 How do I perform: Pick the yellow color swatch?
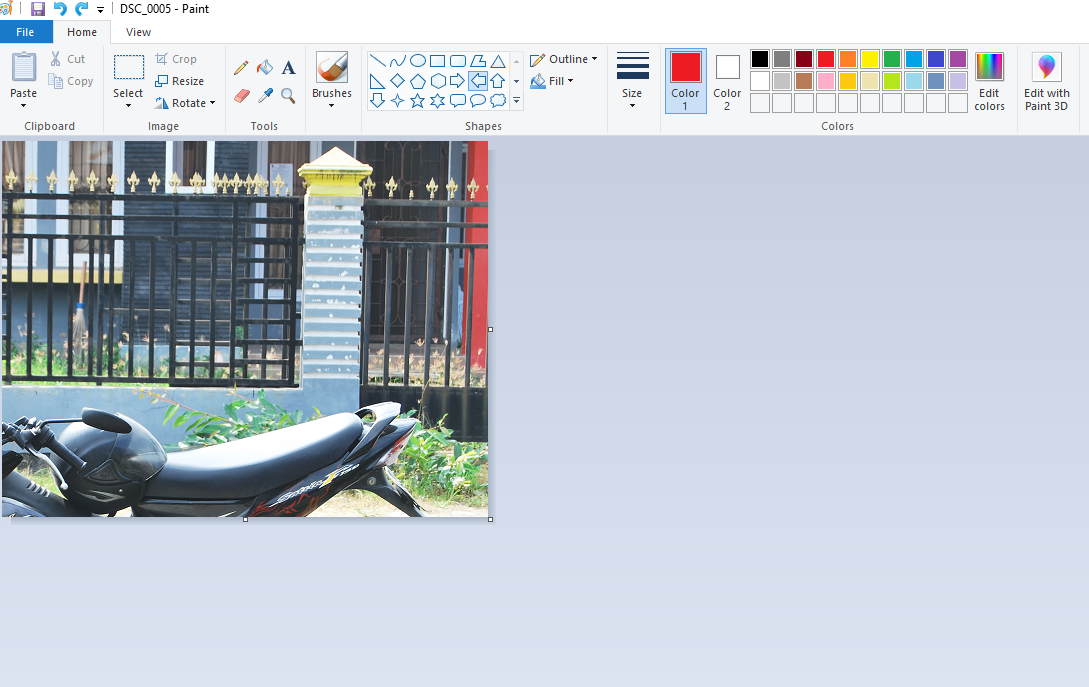click(x=870, y=59)
